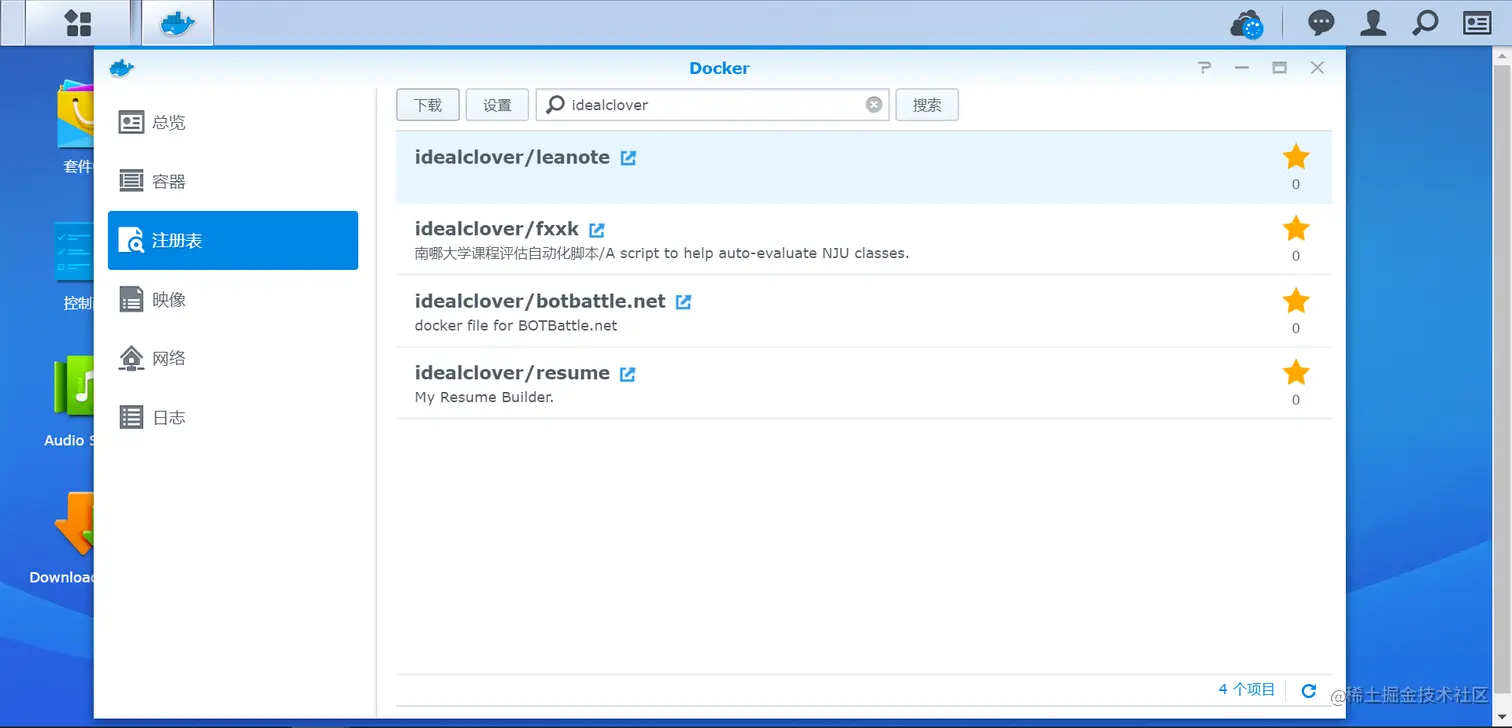Click "docker file for BOTBattle.net" description
This screenshot has width=1512, height=728.
516,325
